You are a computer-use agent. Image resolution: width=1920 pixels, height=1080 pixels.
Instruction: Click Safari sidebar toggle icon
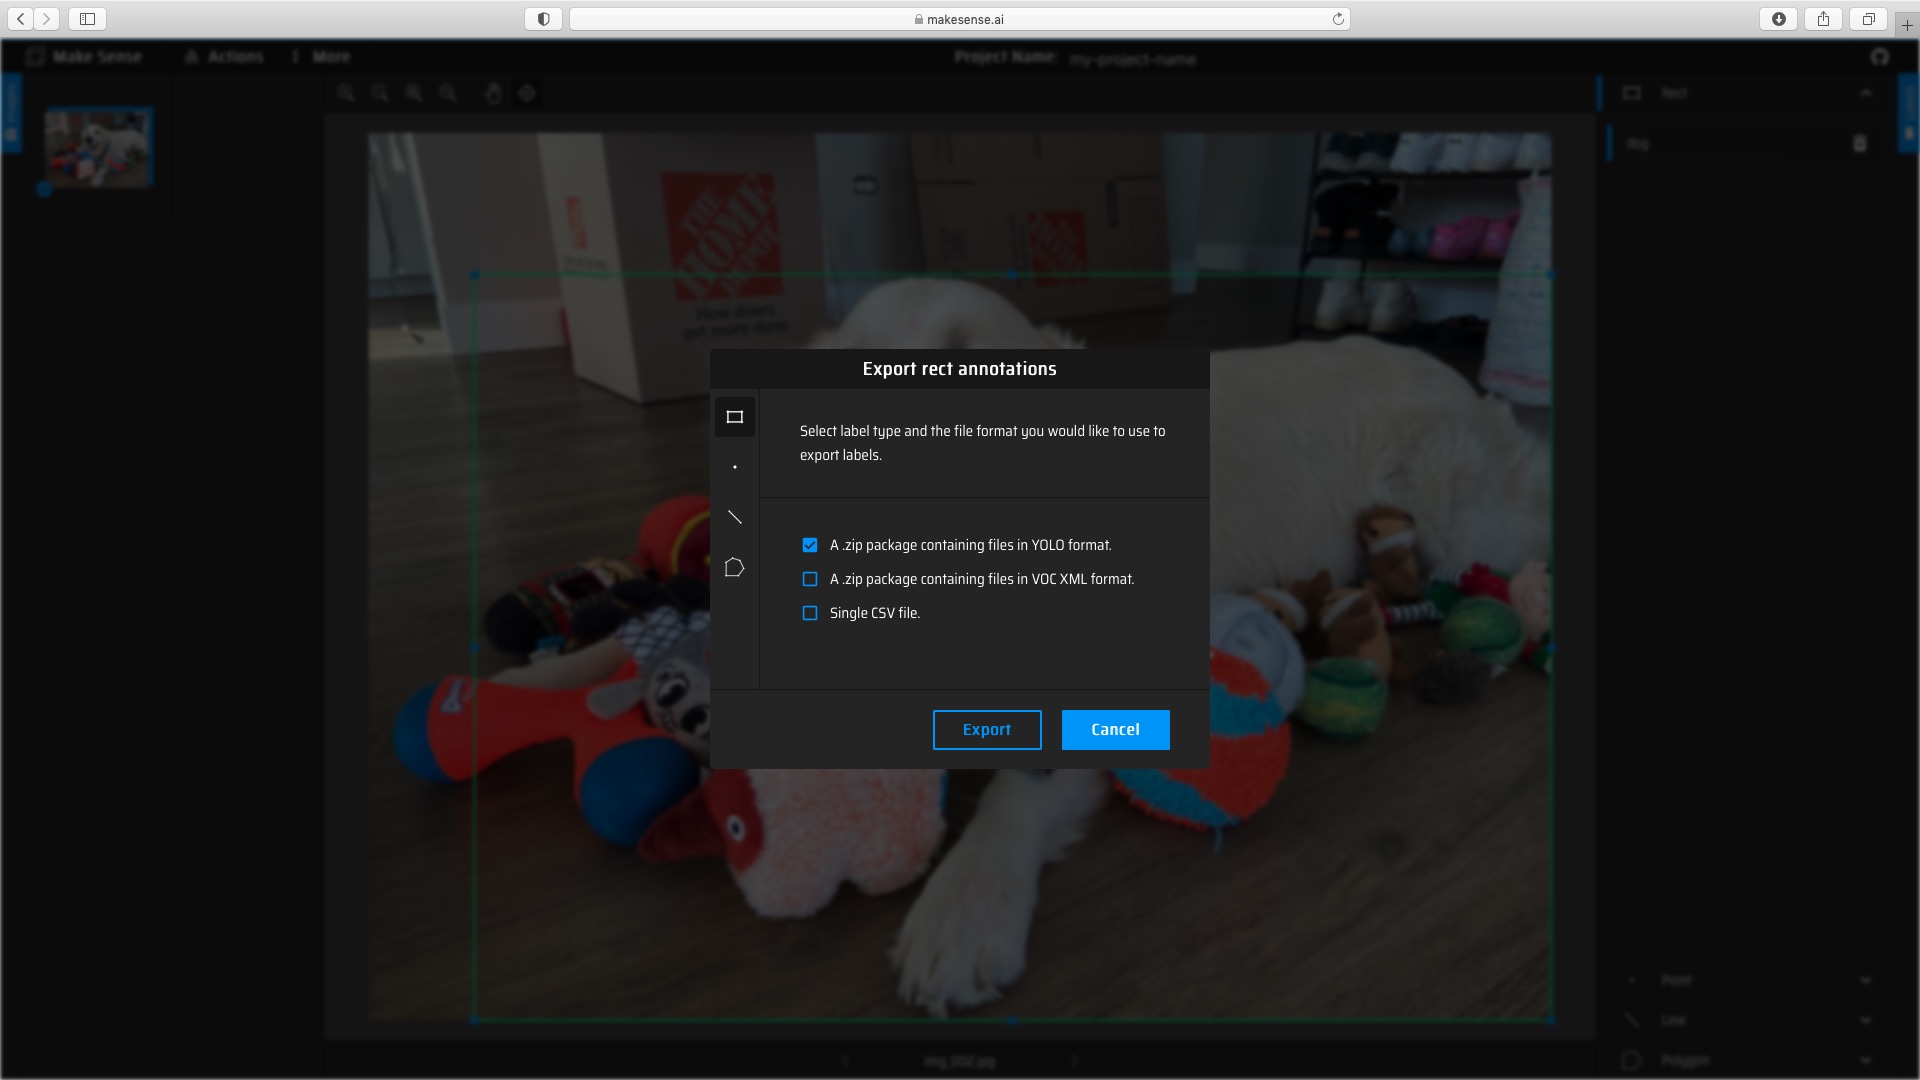coord(87,19)
